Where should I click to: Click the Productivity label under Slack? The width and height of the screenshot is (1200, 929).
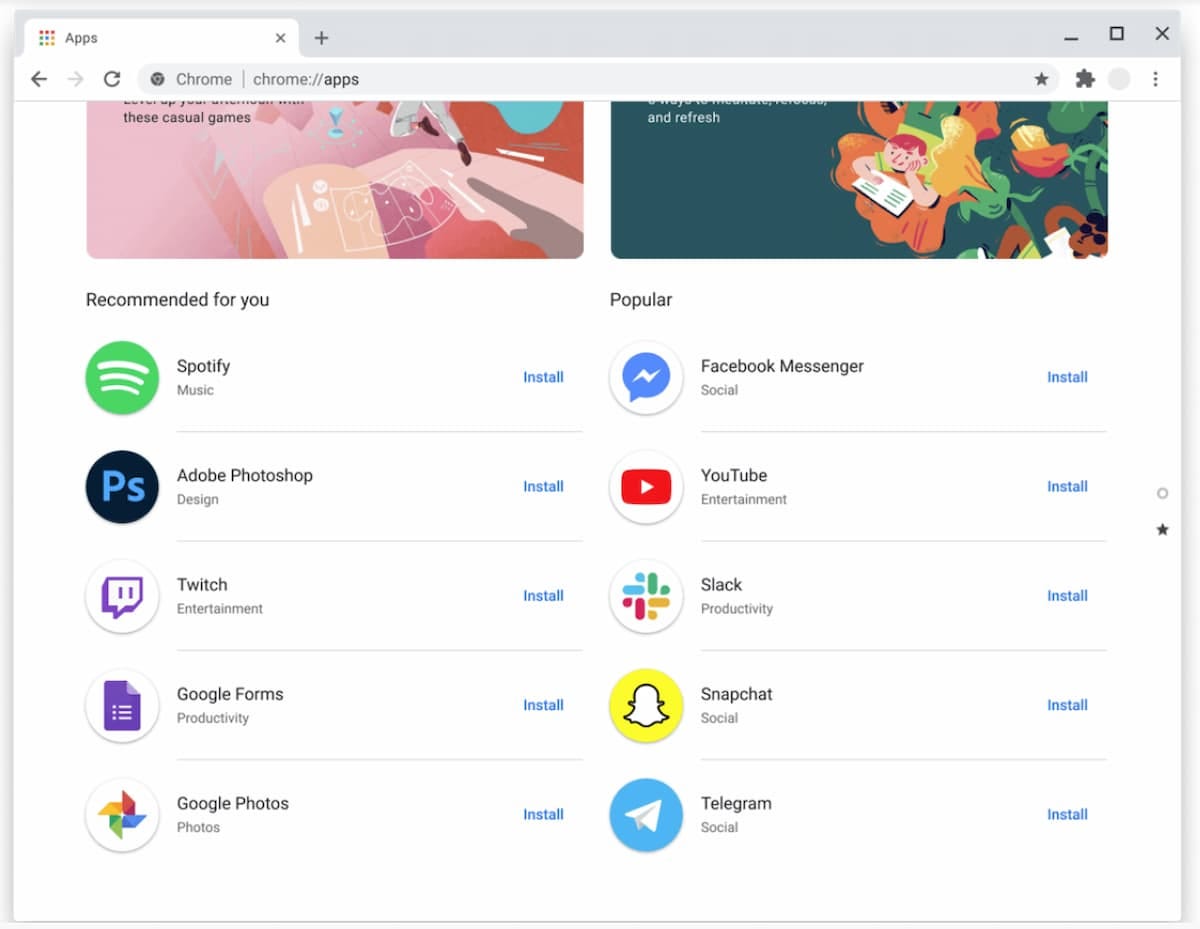[x=737, y=608]
